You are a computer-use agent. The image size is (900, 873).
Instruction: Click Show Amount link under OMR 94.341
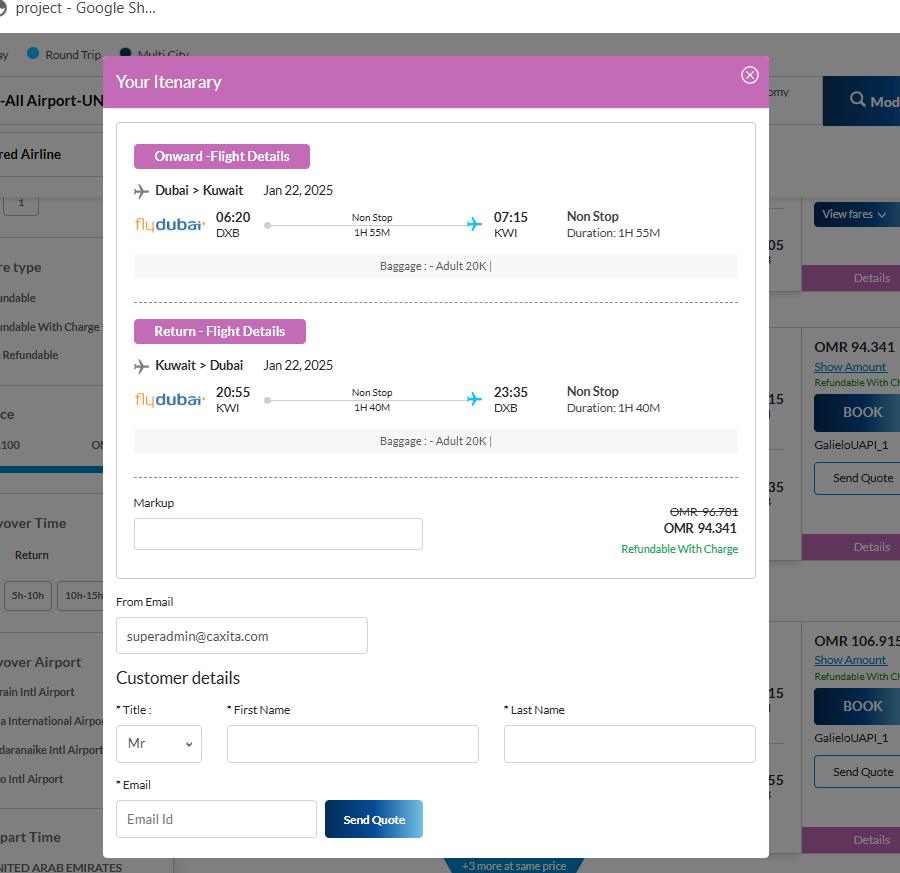click(850, 367)
